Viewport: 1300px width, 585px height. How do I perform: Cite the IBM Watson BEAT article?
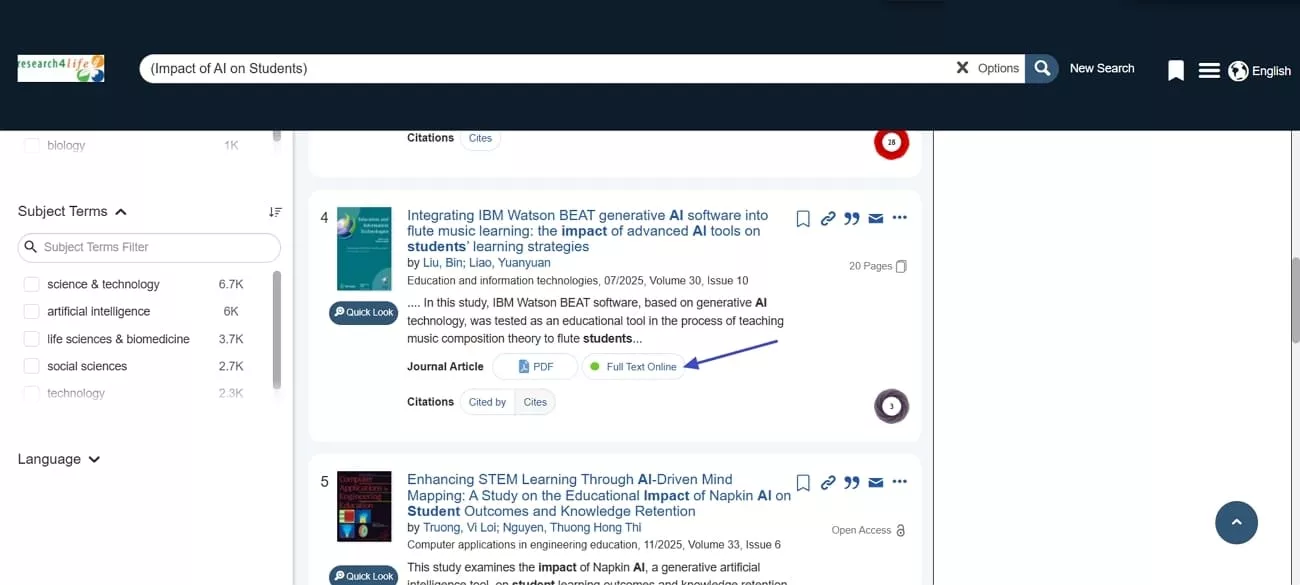pyautogui.click(x=852, y=218)
